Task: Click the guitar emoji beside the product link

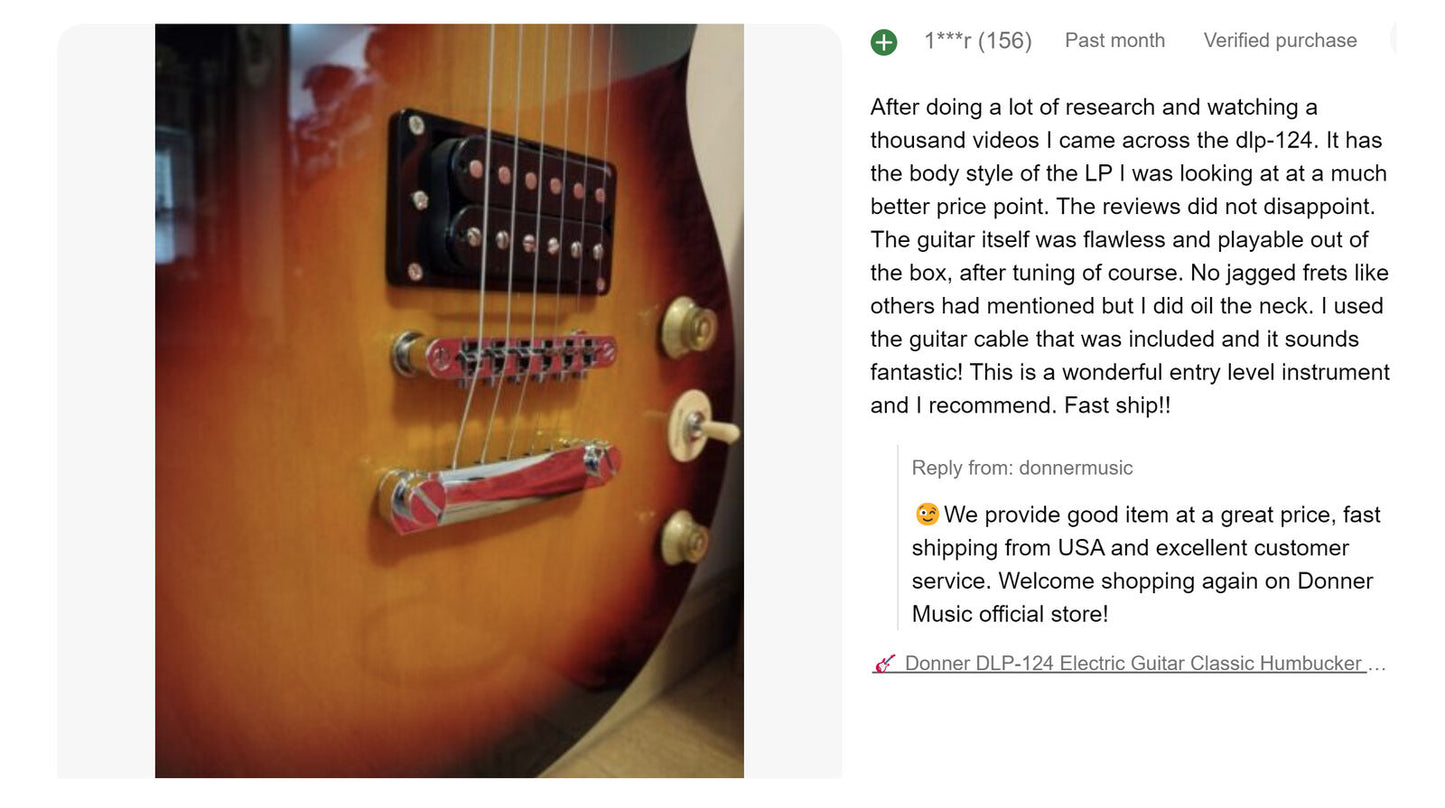Action: [x=884, y=663]
